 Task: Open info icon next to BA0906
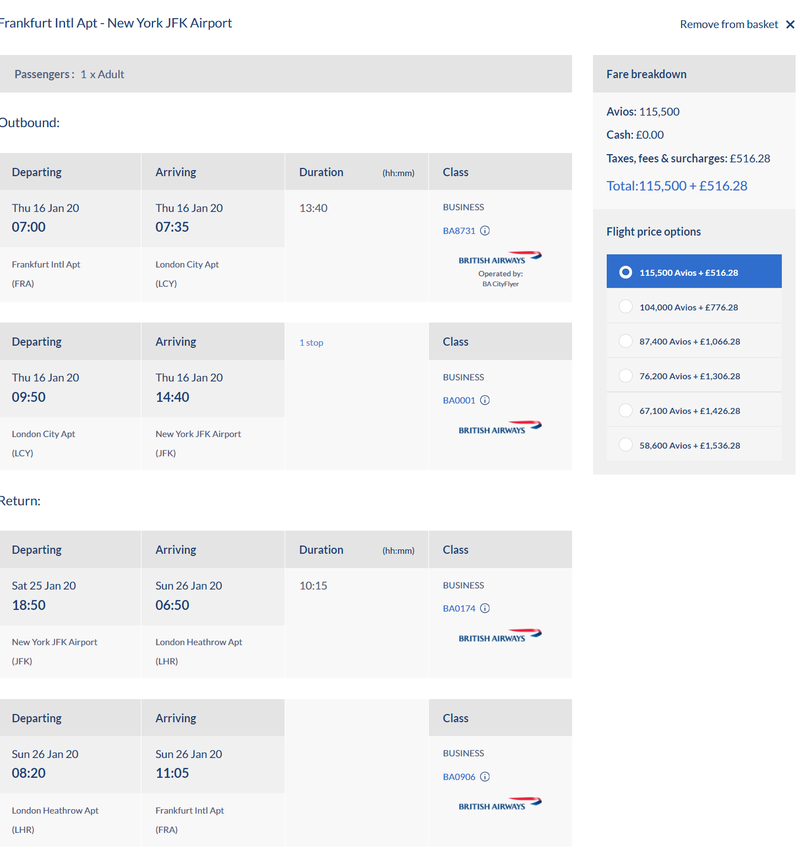(485, 777)
